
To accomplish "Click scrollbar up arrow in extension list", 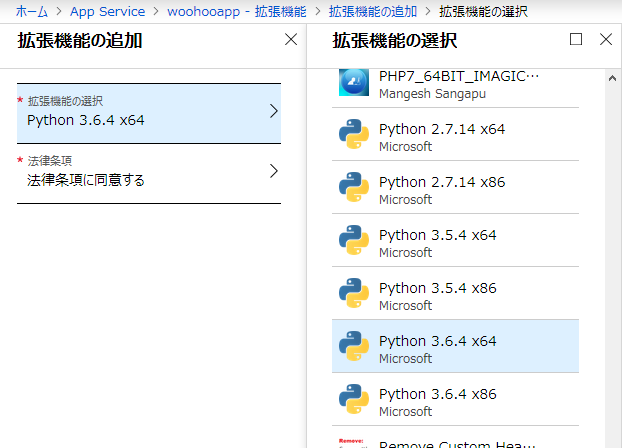I will click(612, 78).
